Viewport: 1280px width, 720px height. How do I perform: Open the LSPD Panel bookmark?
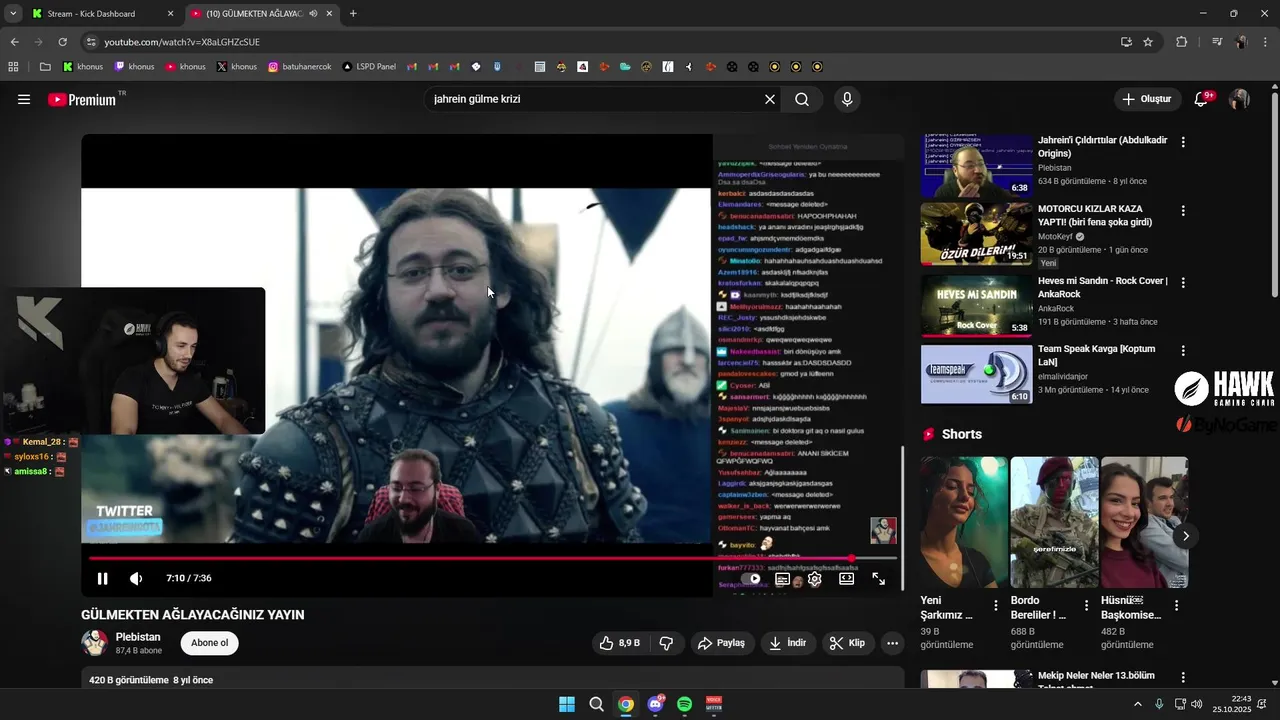tap(369, 67)
